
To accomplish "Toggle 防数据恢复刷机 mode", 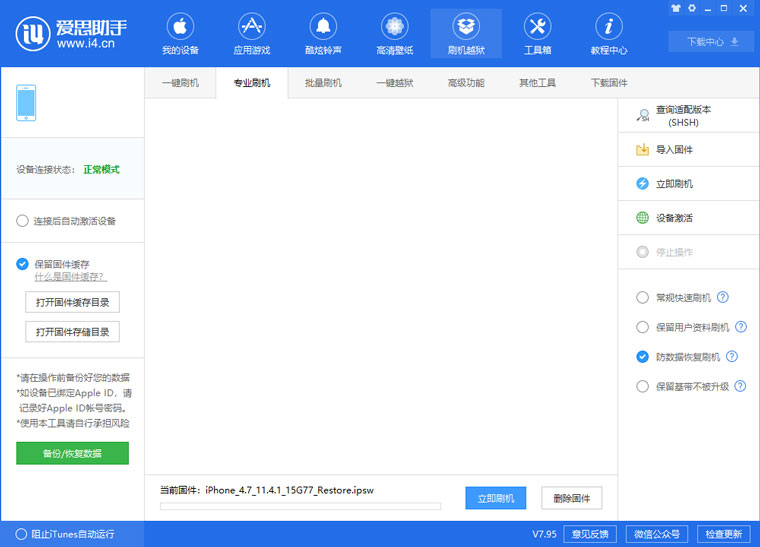I will pyautogui.click(x=642, y=357).
